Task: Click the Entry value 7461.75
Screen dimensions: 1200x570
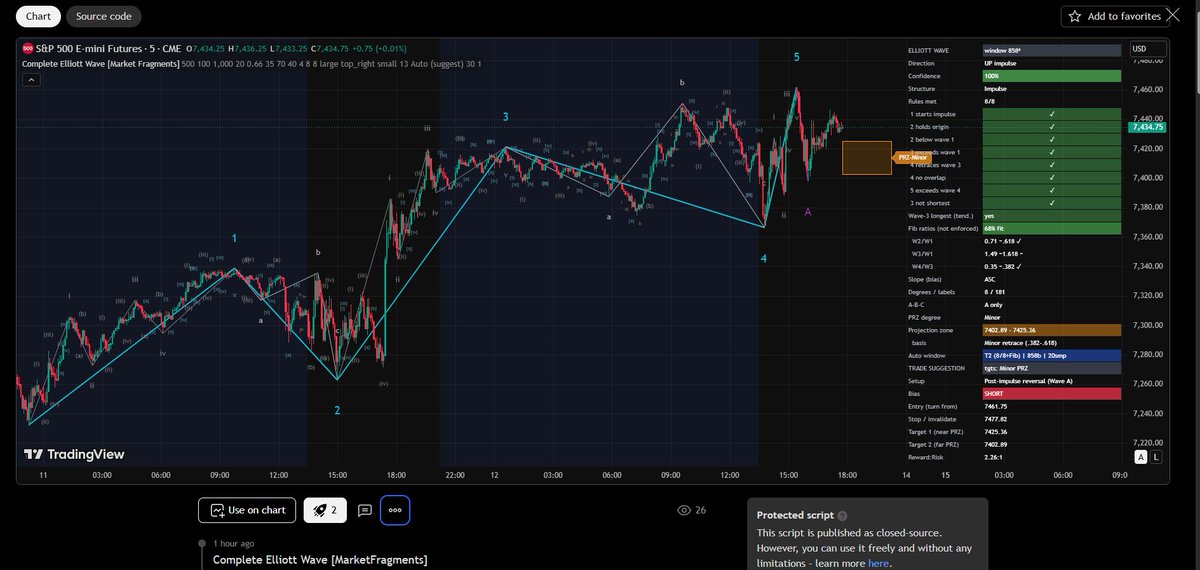Action: (996, 406)
